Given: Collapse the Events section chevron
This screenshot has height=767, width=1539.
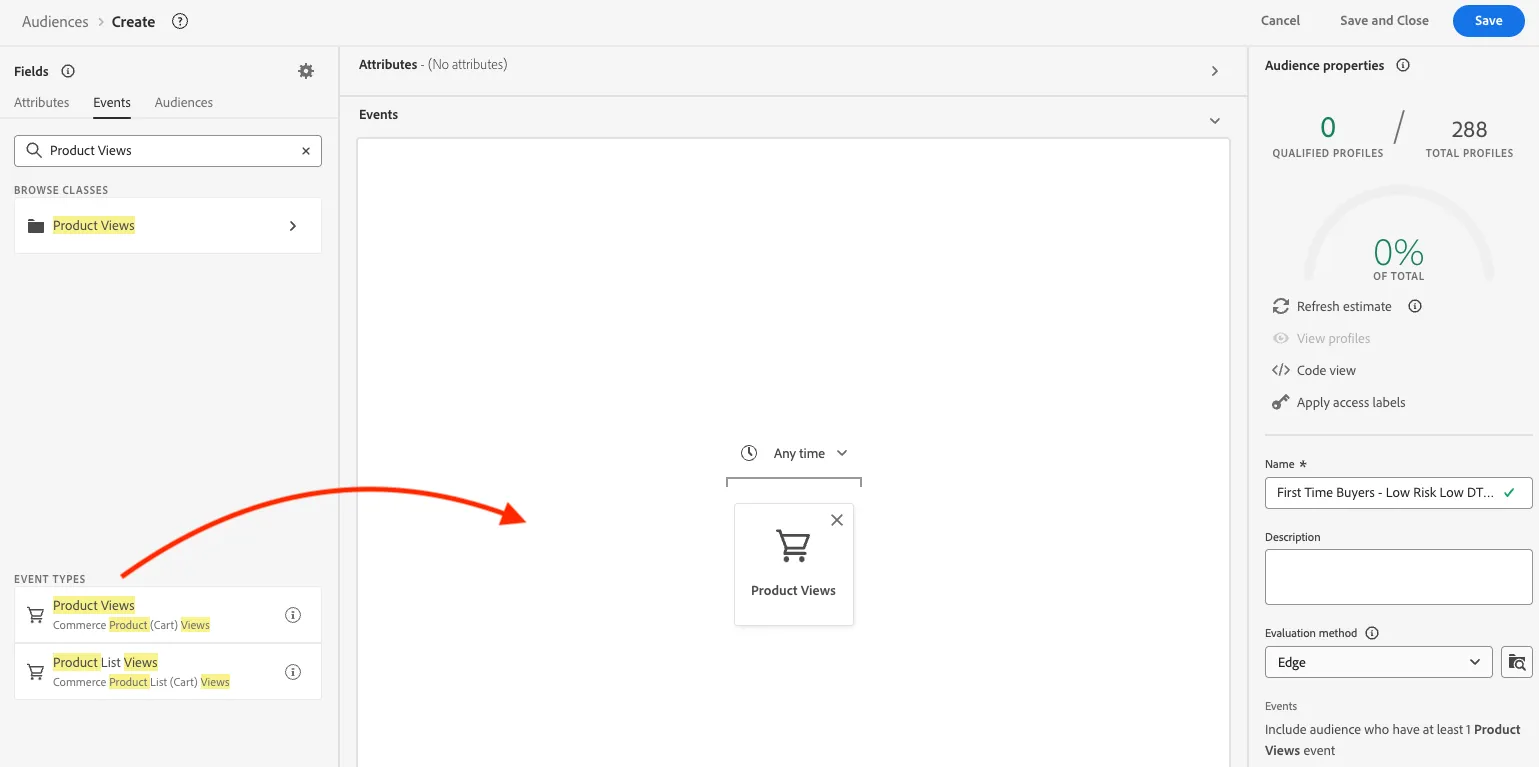Looking at the screenshot, I should (1215, 121).
